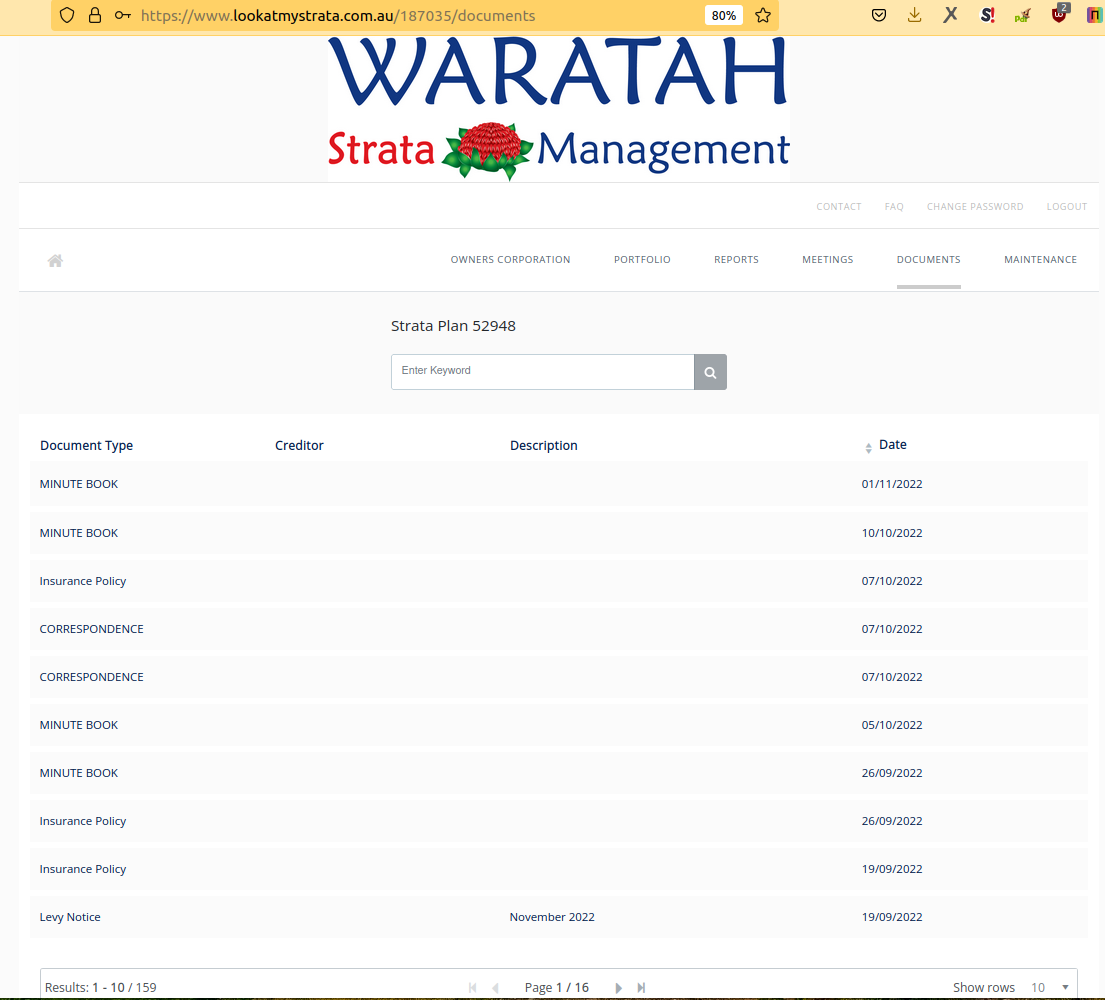
Task: Open the Pocket save icon
Action: tap(879, 15)
